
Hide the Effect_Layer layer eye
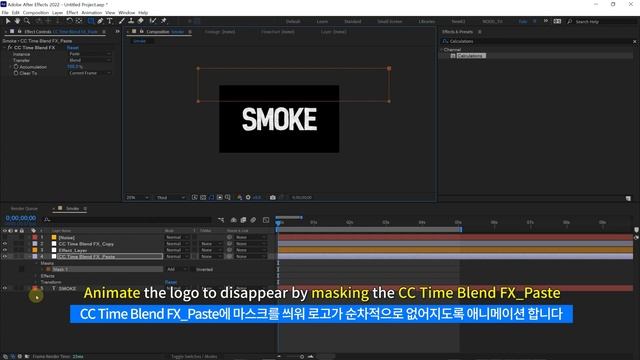tap(5, 250)
